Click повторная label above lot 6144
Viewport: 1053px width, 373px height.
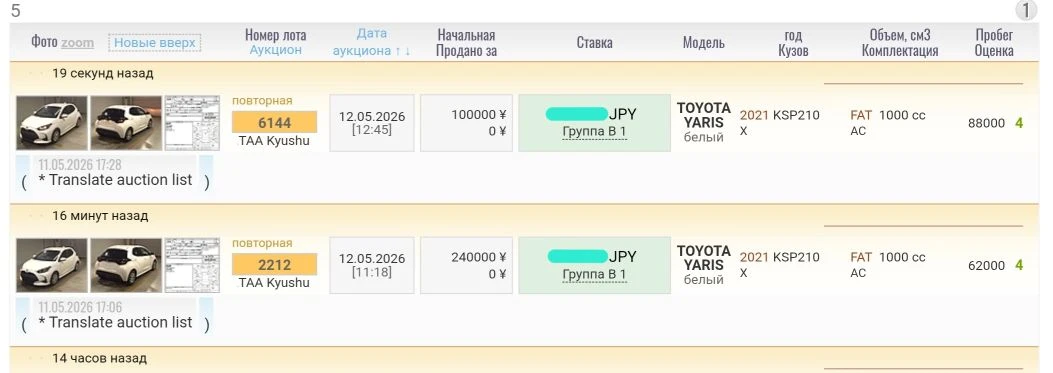[x=262, y=101]
